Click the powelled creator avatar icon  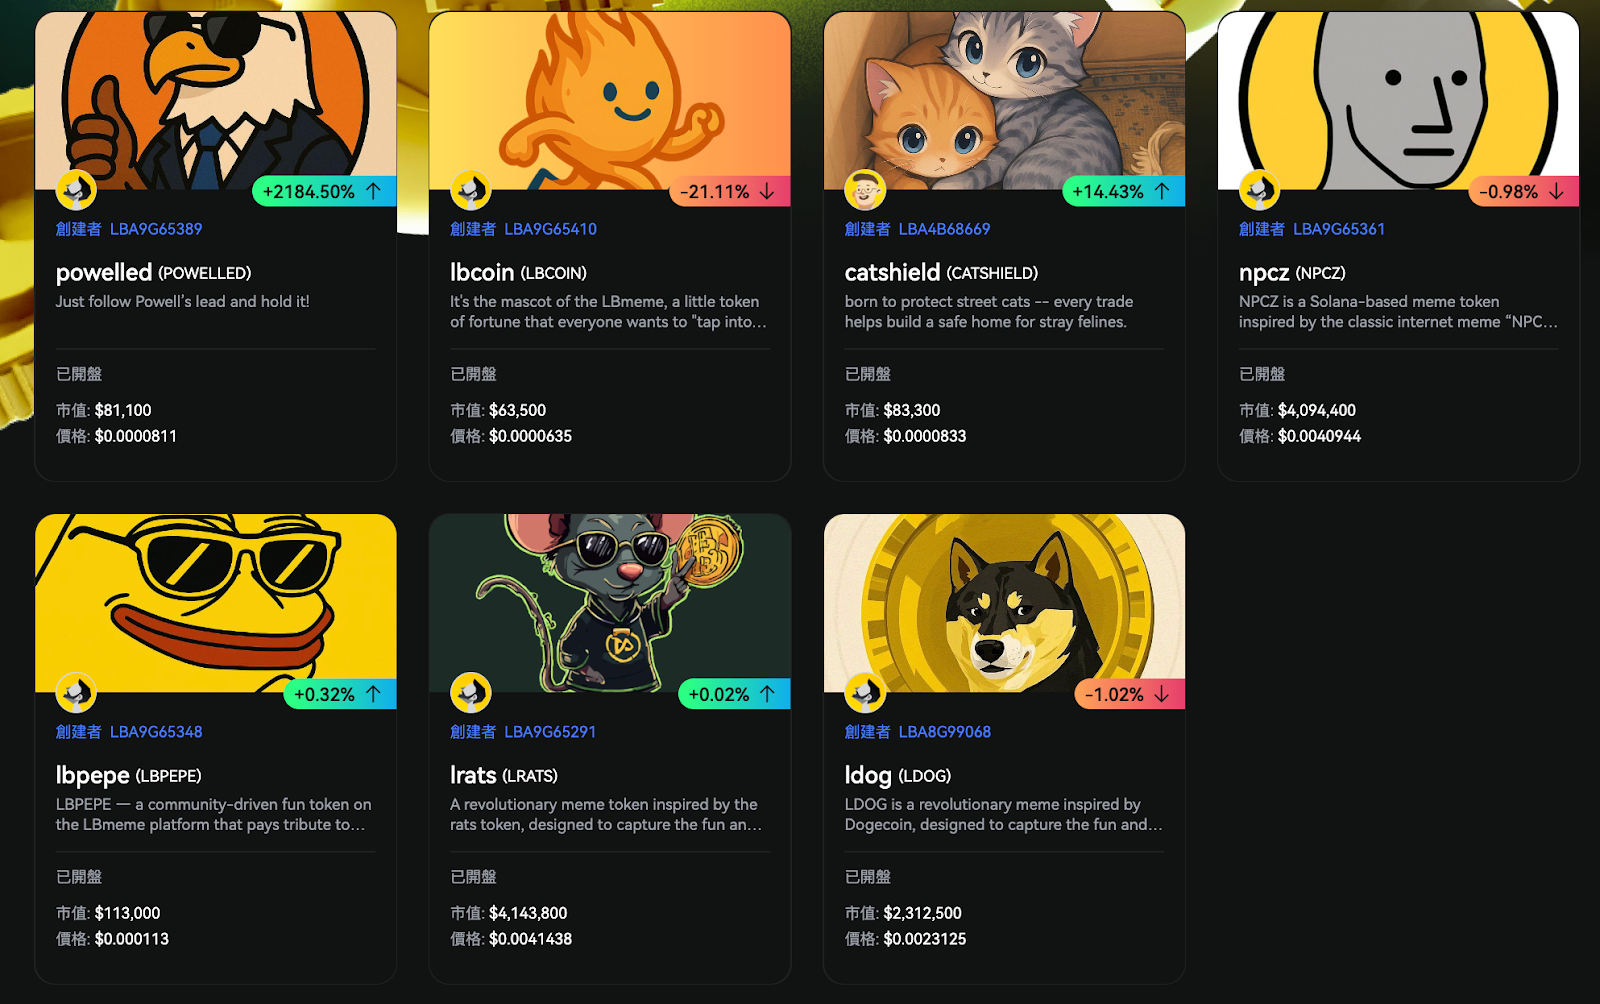[76, 190]
